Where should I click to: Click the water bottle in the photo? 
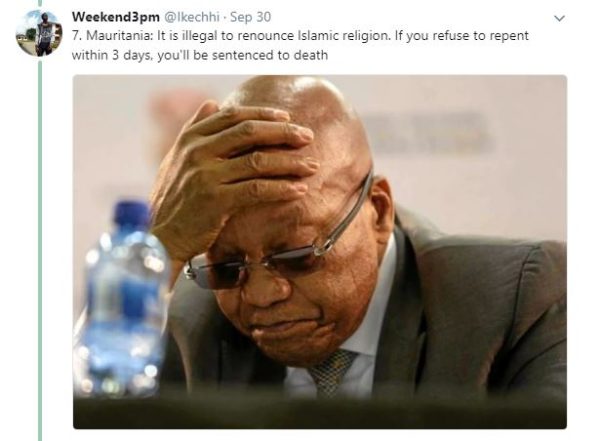point(122,299)
